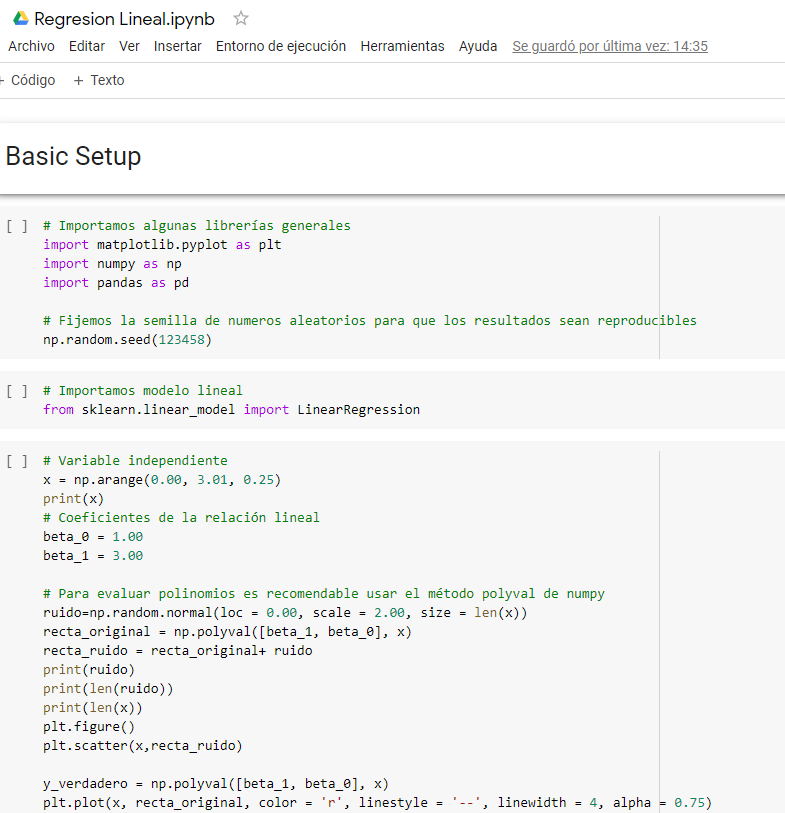Click the x = np.arange line

(162, 480)
